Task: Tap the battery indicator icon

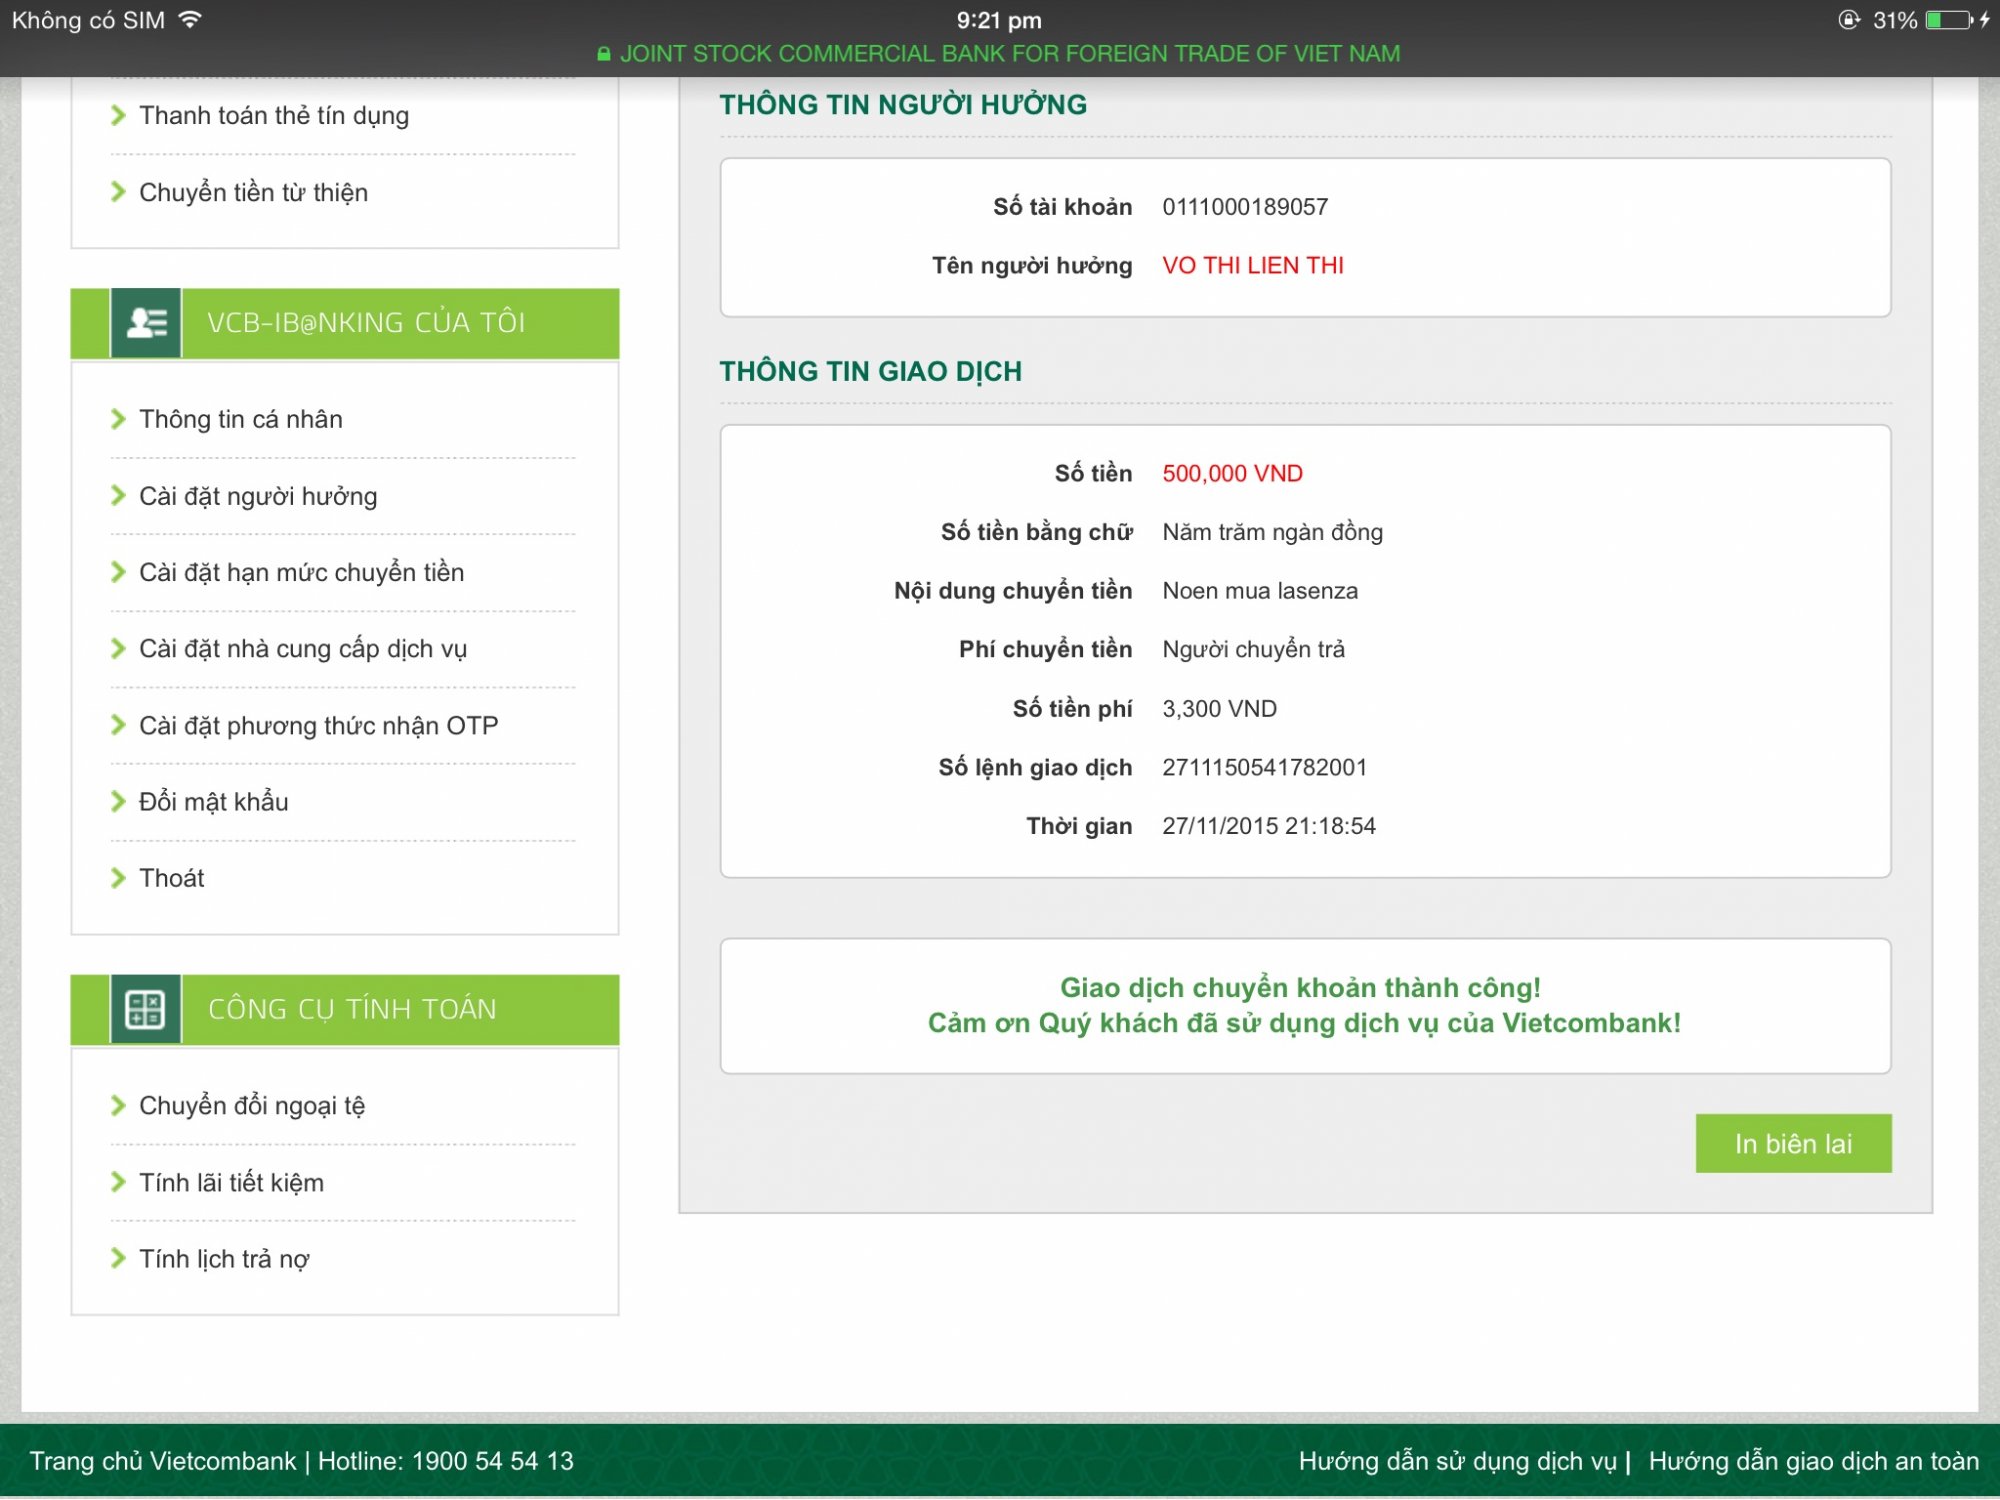Action: click(x=1948, y=20)
